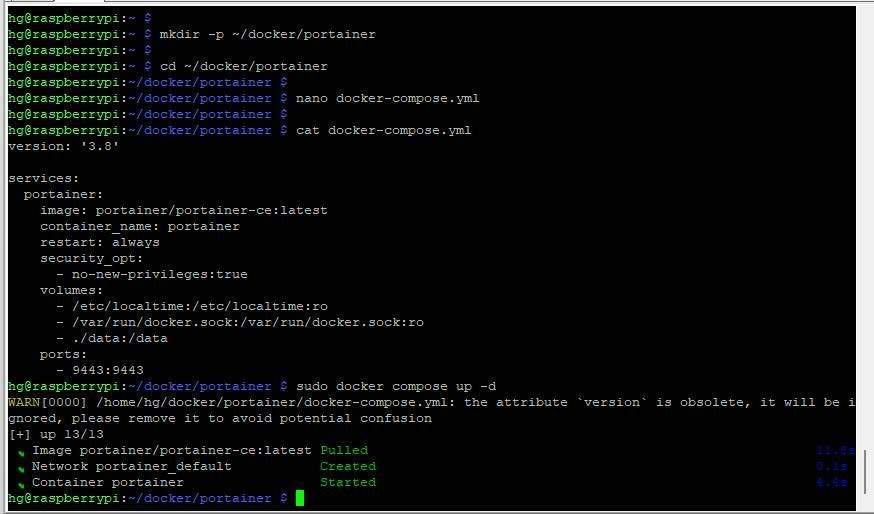Click the green 'Pulled' status
This screenshot has width=874, height=514.
(x=344, y=450)
